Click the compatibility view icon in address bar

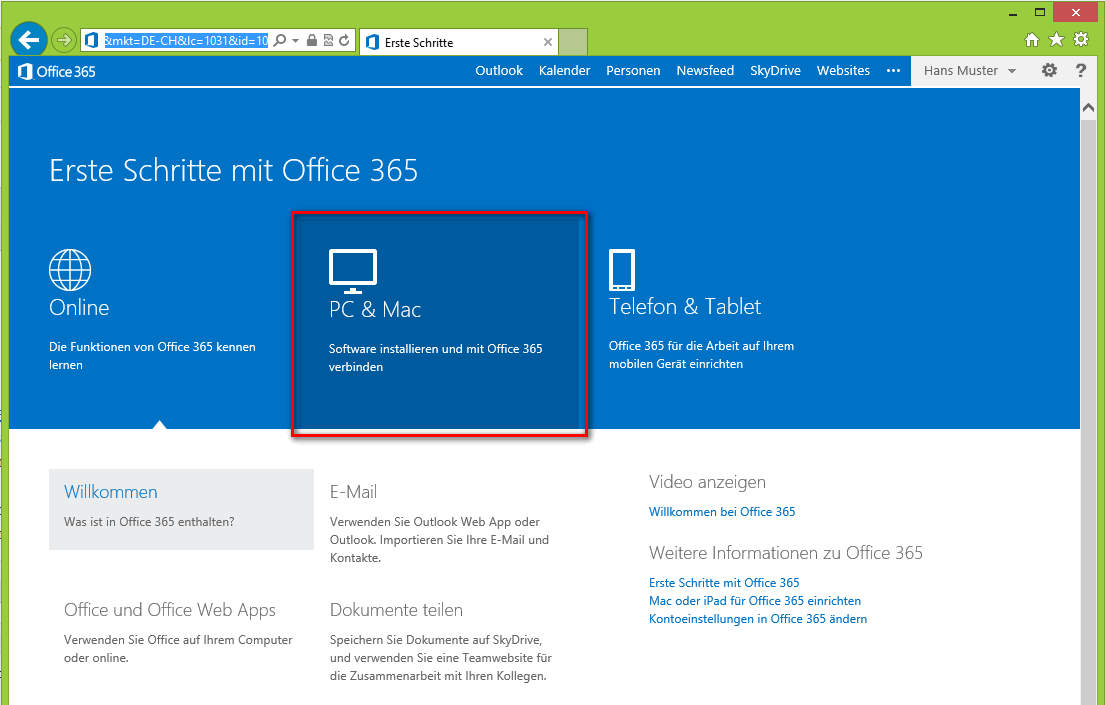328,40
